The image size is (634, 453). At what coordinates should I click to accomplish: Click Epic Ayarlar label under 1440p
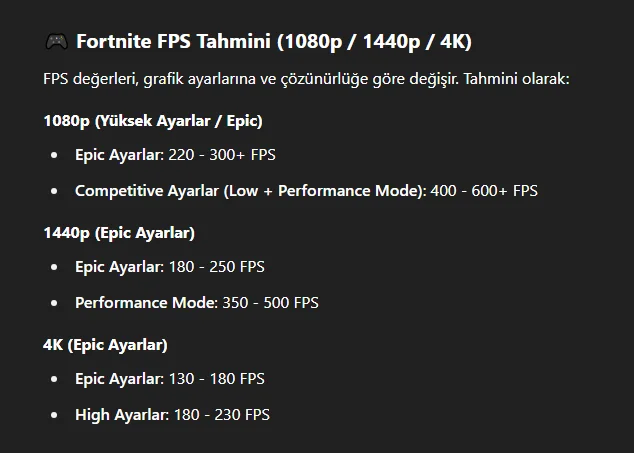pos(118,267)
